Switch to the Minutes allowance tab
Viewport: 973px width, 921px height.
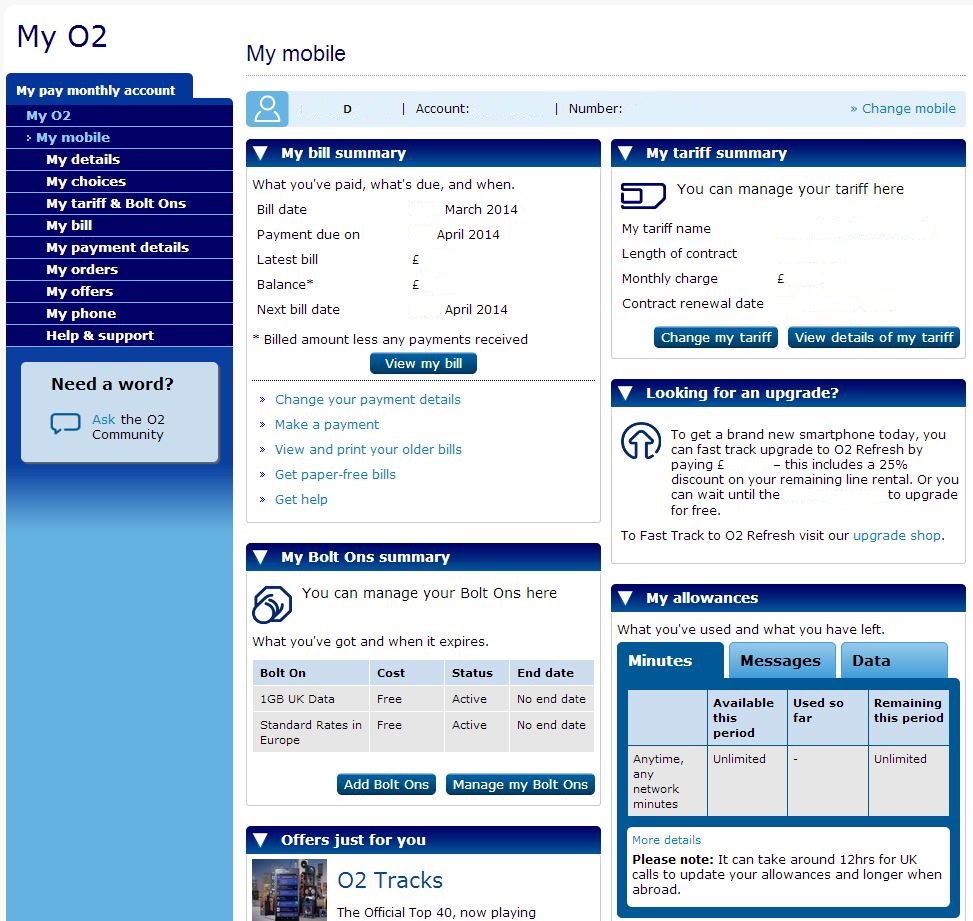tap(670, 661)
